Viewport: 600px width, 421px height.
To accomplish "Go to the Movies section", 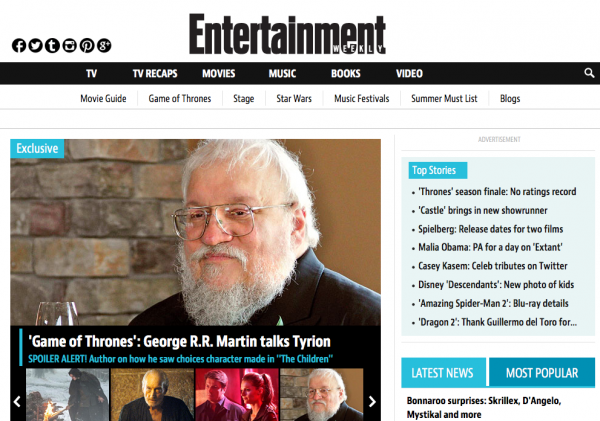I will pyautogui.click(x=218, y=73).
